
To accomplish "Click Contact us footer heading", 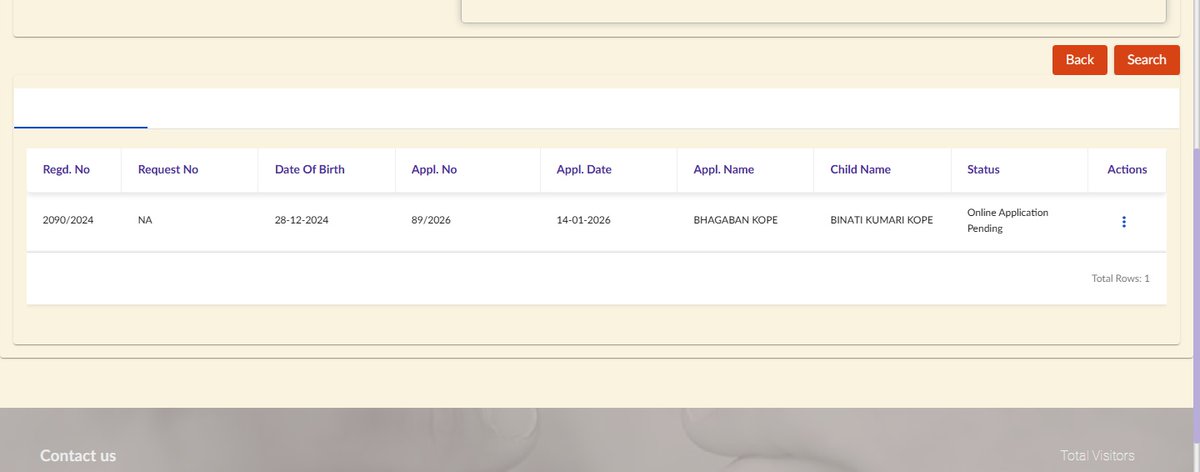I will (78, 456).
